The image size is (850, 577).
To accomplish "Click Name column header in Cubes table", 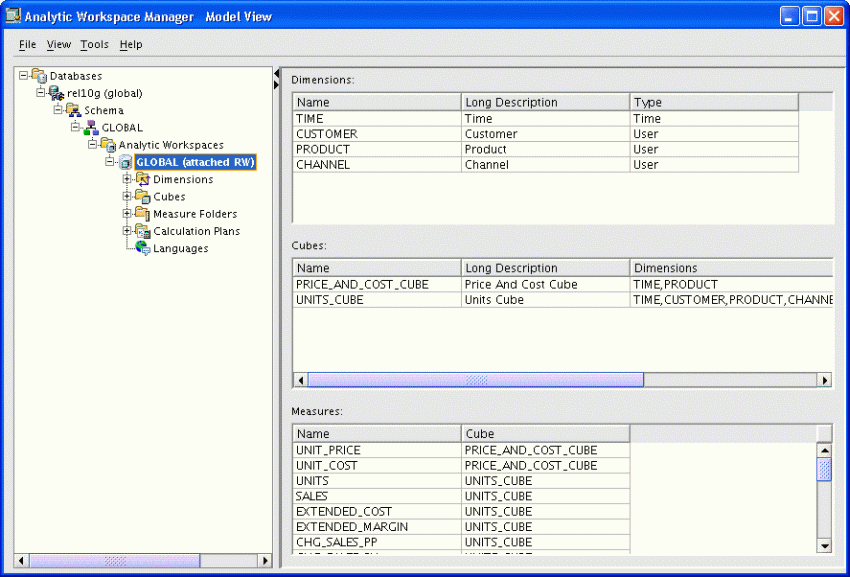I will pyautogui.click(x=377, y=268).
